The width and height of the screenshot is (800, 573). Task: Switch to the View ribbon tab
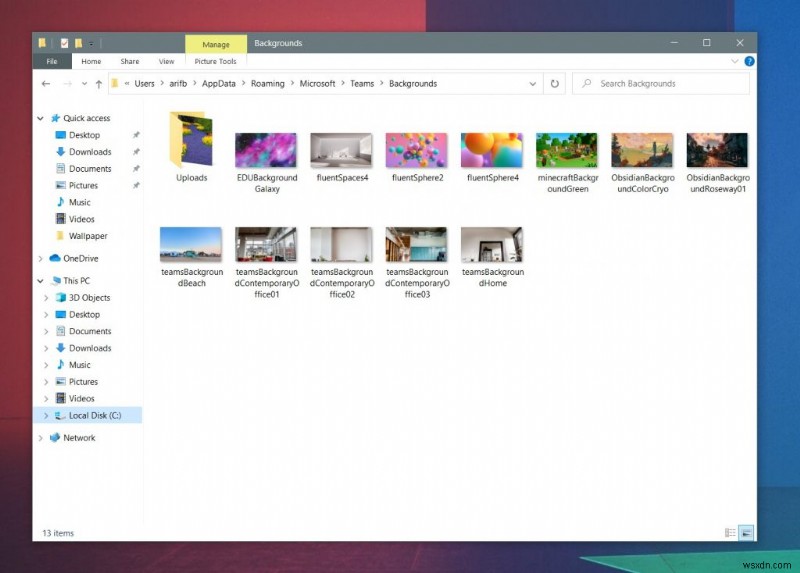(x=166, y=61)
